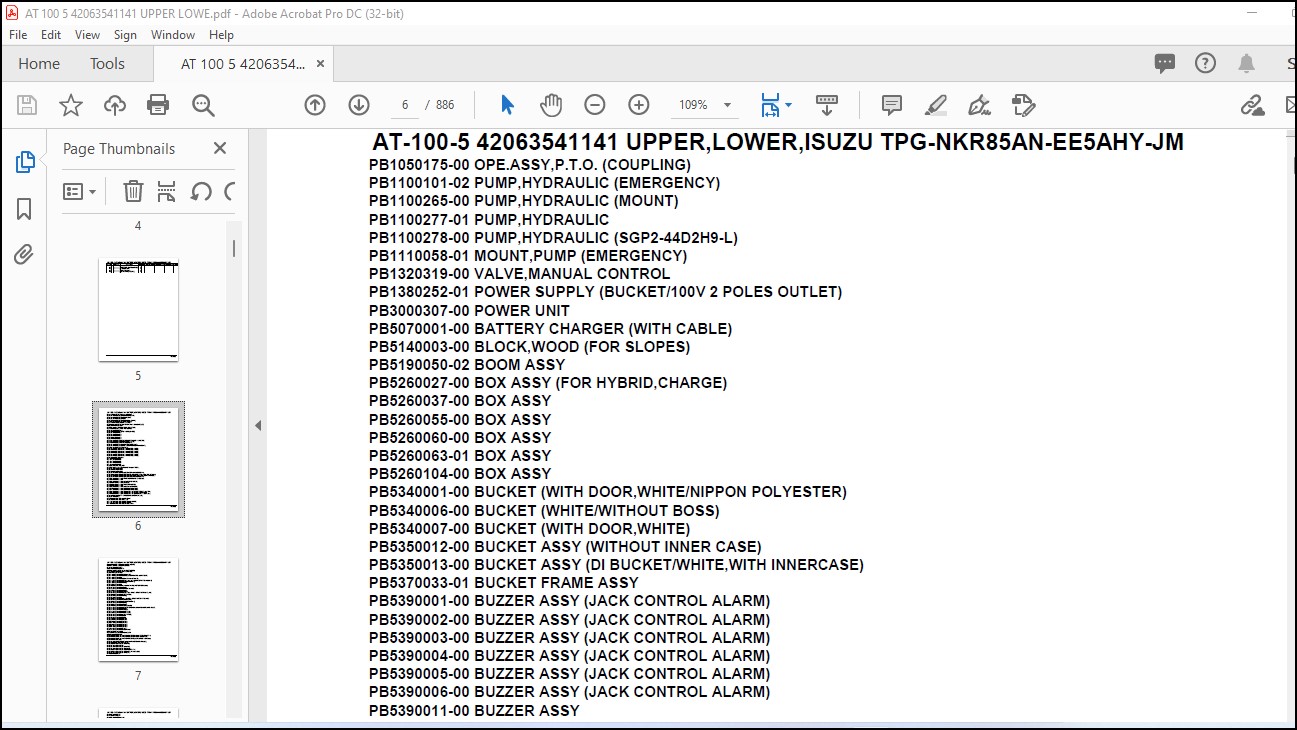Select page 7 thumbnail

[138, 610]
